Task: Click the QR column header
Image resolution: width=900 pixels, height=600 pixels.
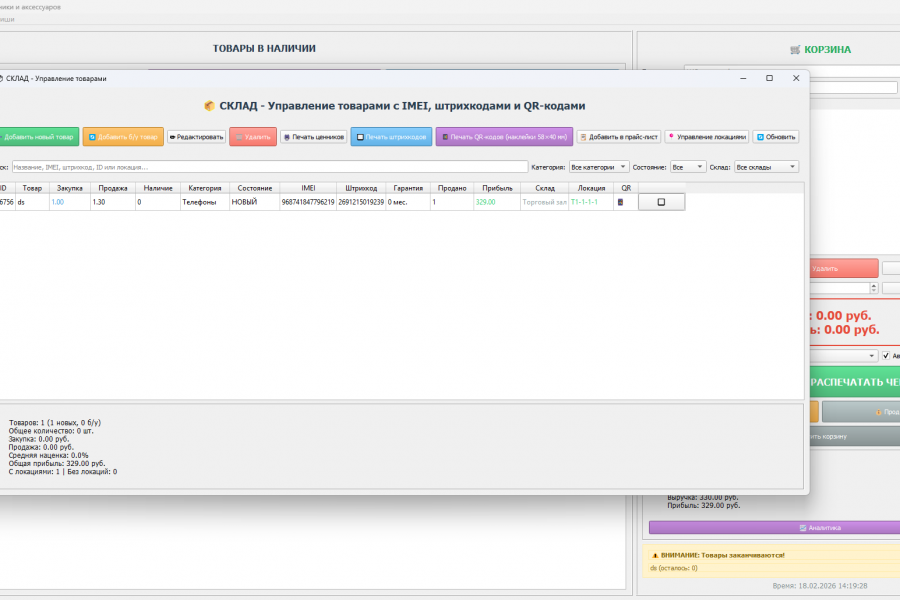Action: point(626,188)
